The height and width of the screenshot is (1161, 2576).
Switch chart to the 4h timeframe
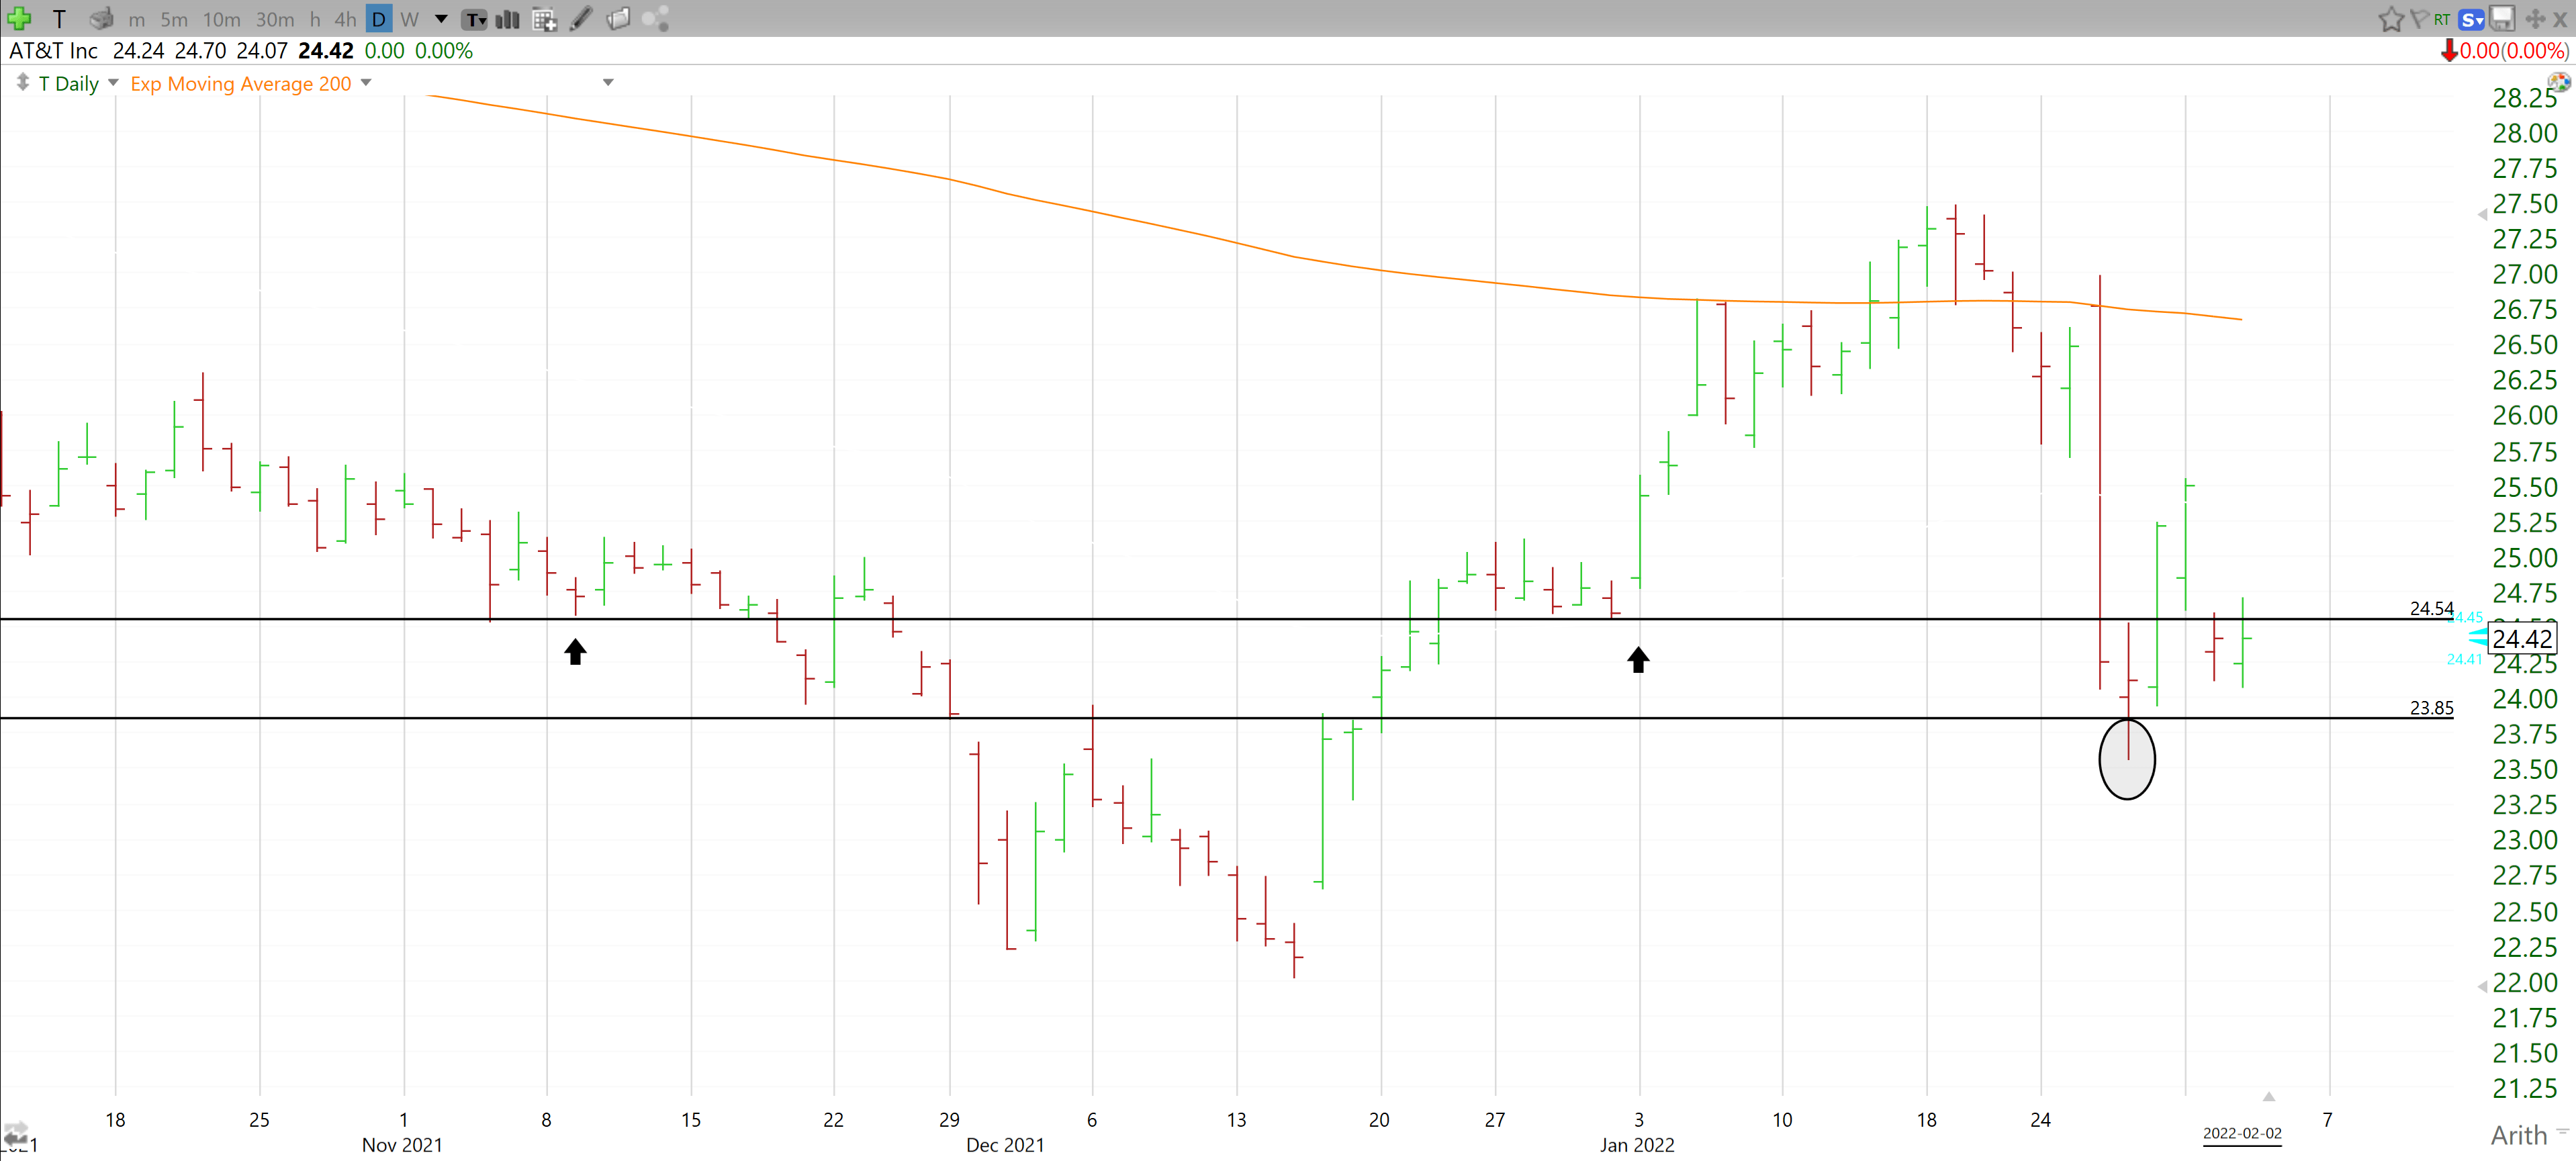(345, 19)
